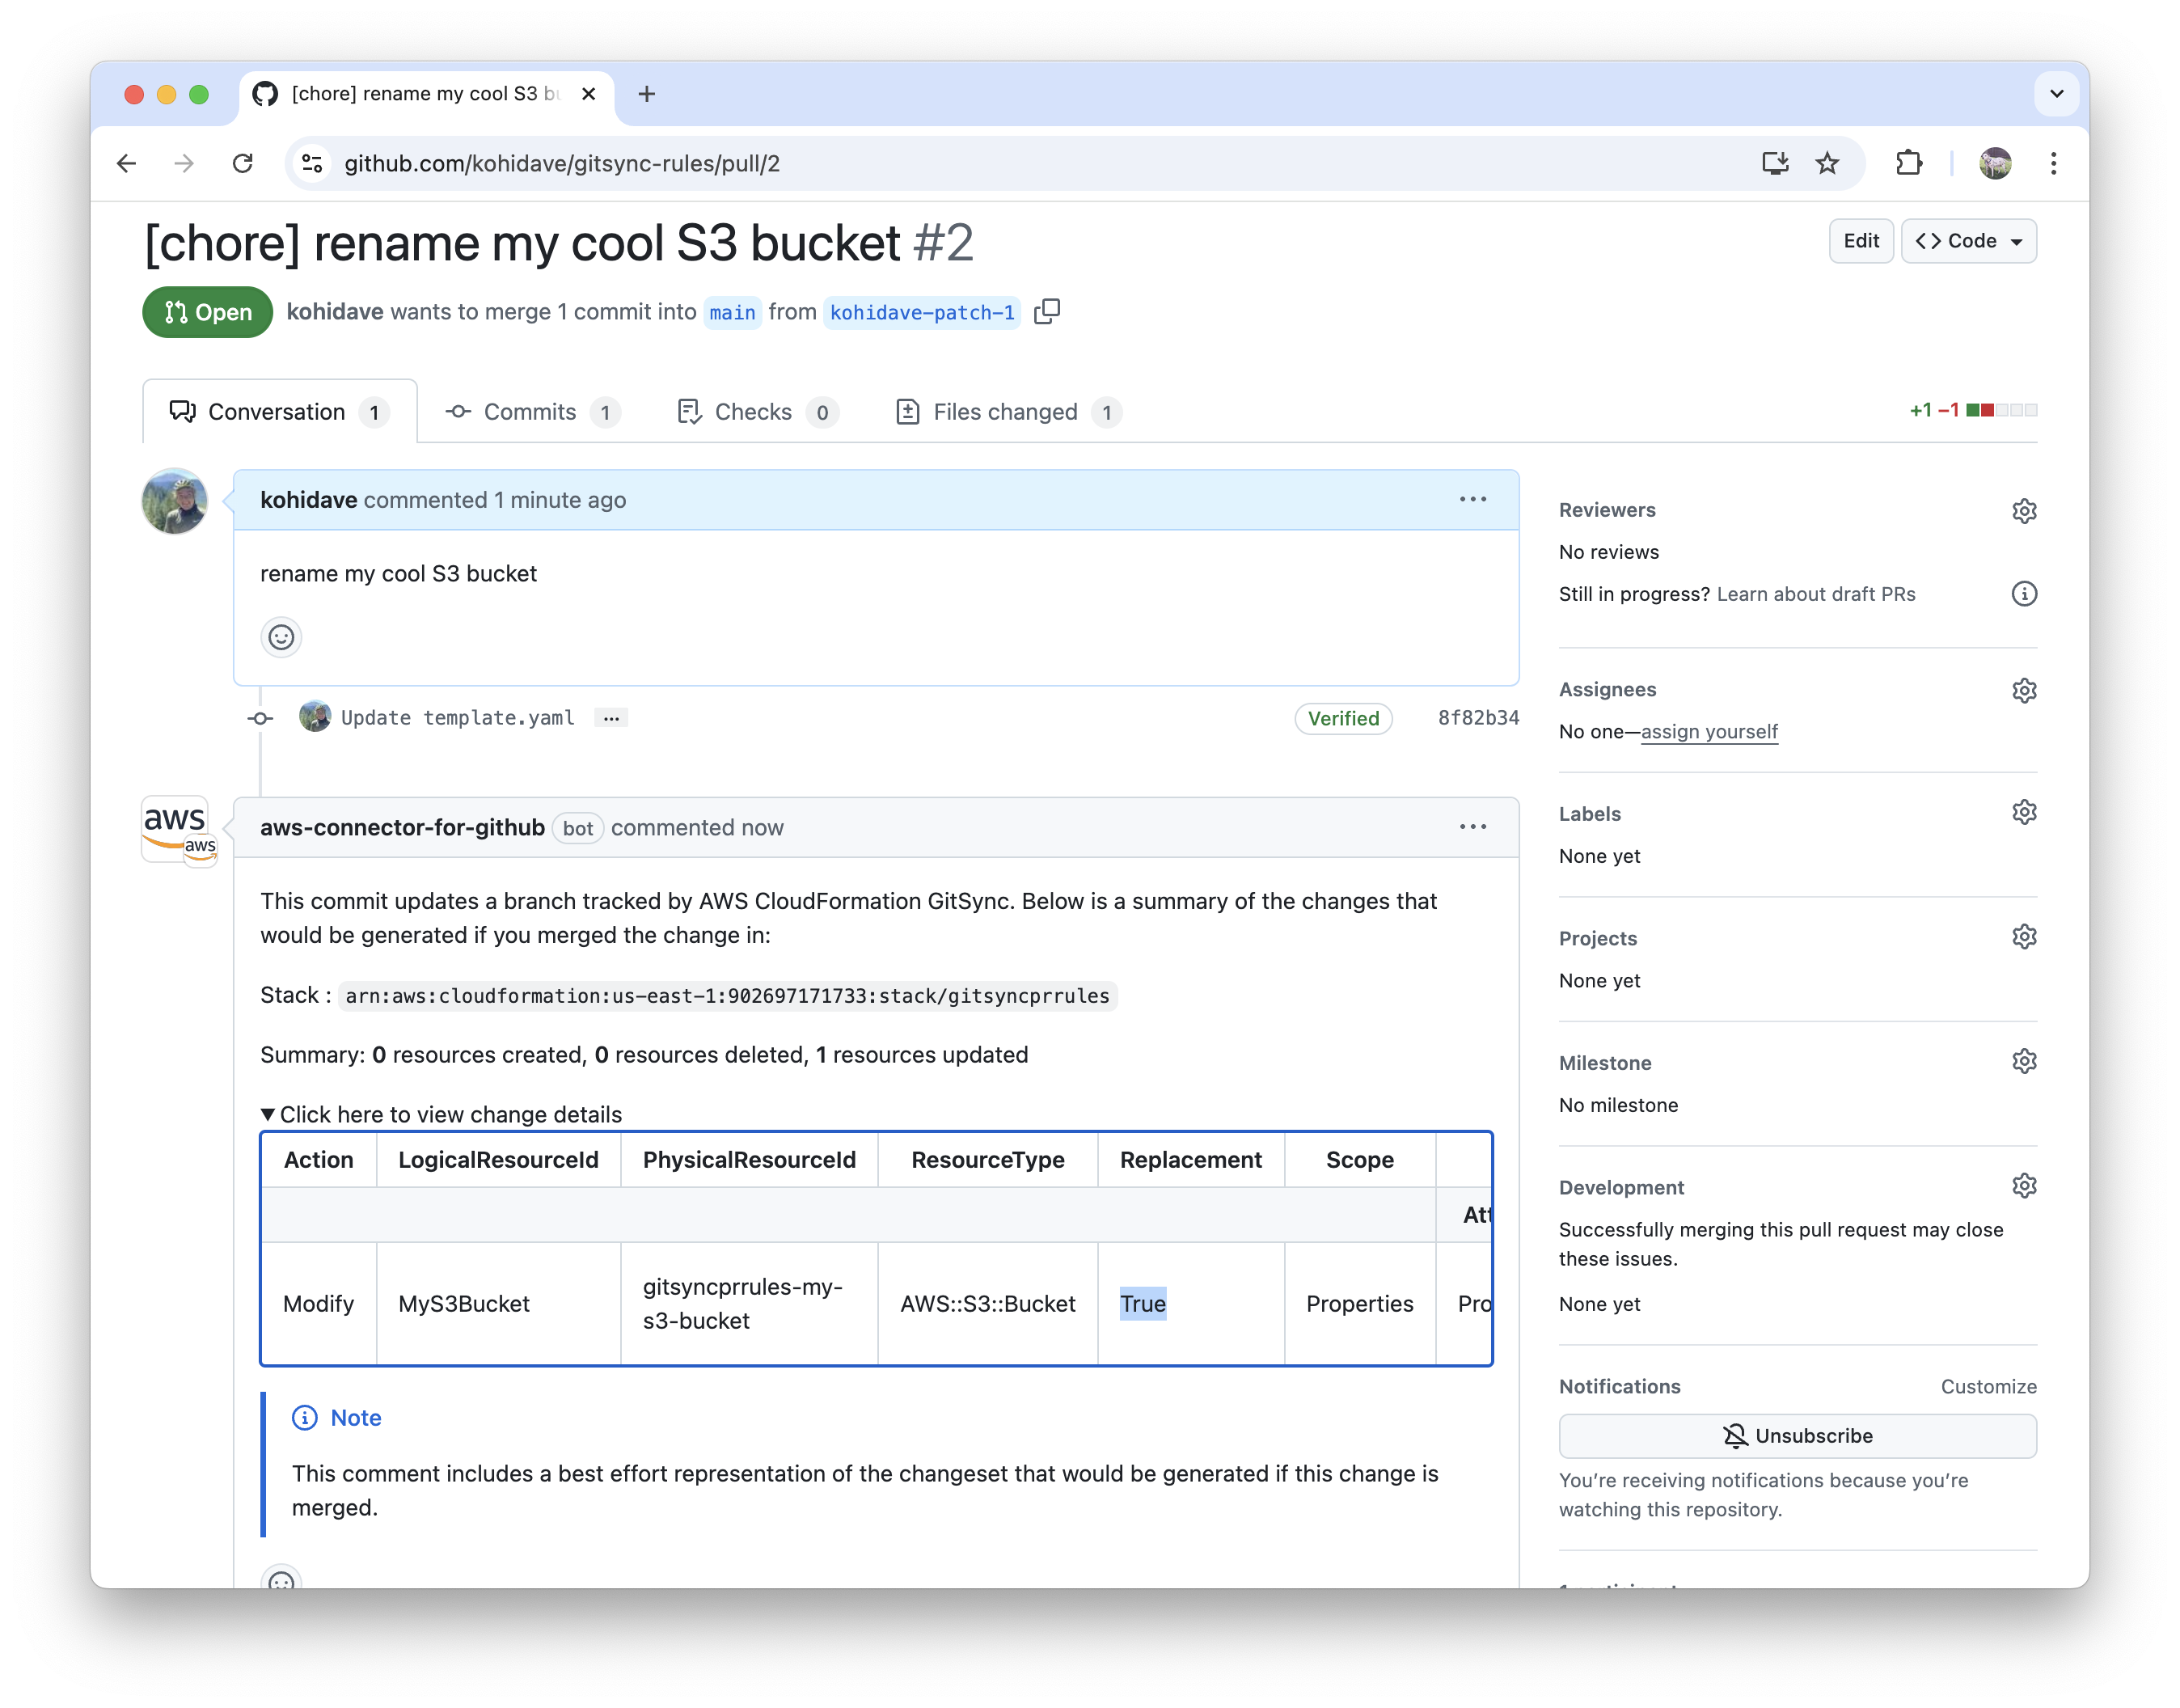Click the info icon beside draft PRs text
The image size is (2180, 1708).
(x=2025, y=594)
